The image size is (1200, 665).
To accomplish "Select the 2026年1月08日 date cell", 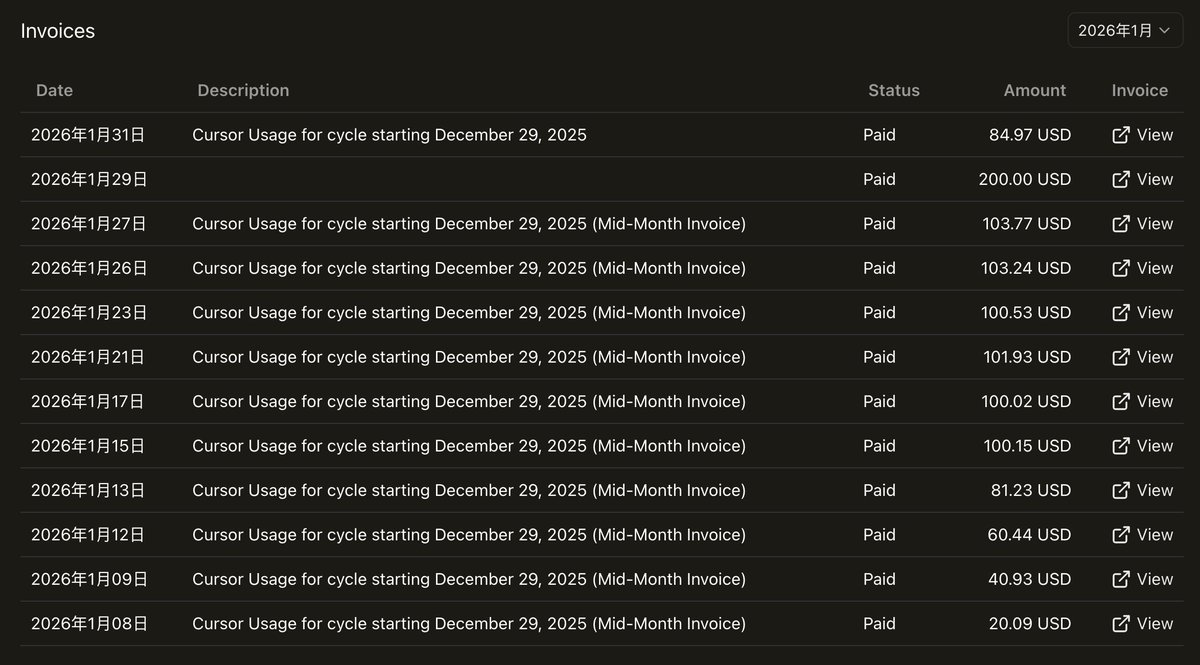I will click(89, 623).
